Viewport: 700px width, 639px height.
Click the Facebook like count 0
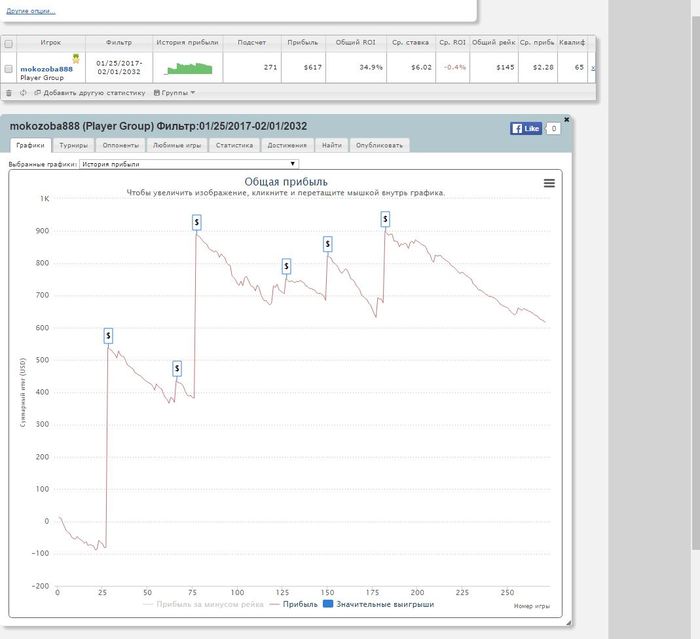pyautogui.click(x=554, y=129)
